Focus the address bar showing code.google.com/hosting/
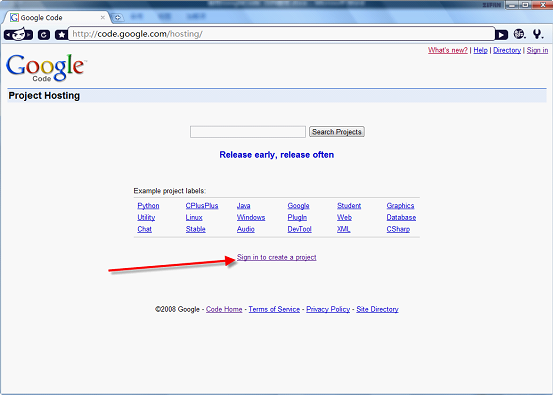 point(281,34)
